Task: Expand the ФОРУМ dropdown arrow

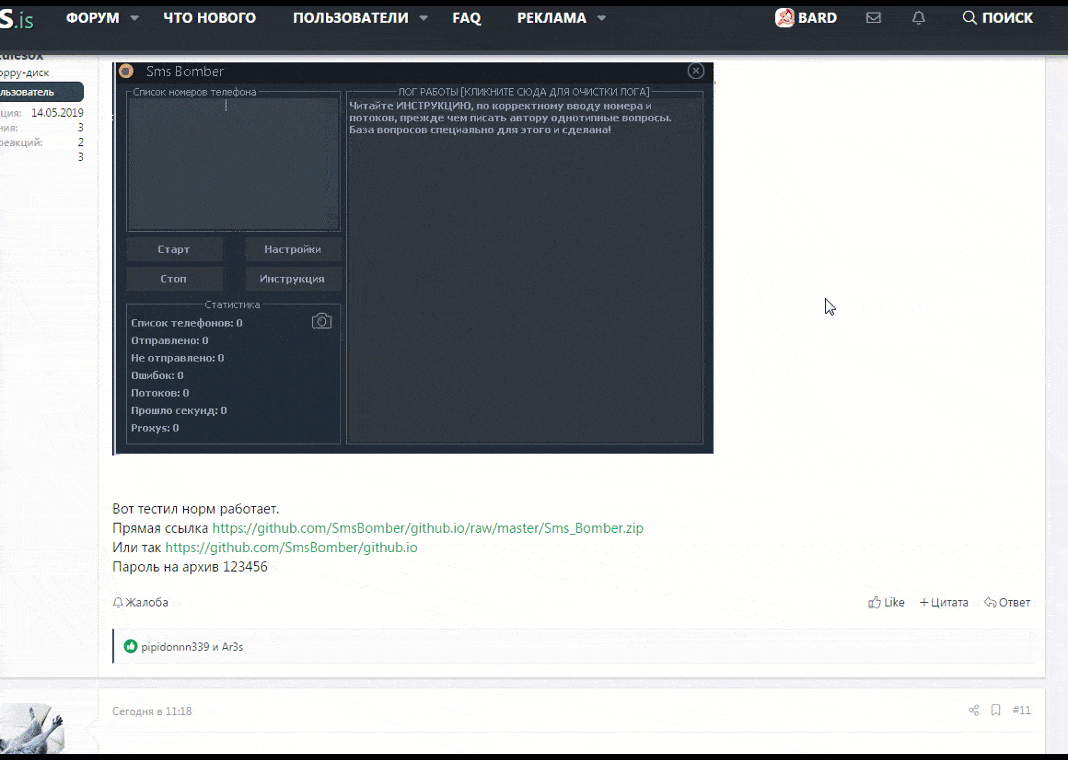Action: click(x=134, y=18)
